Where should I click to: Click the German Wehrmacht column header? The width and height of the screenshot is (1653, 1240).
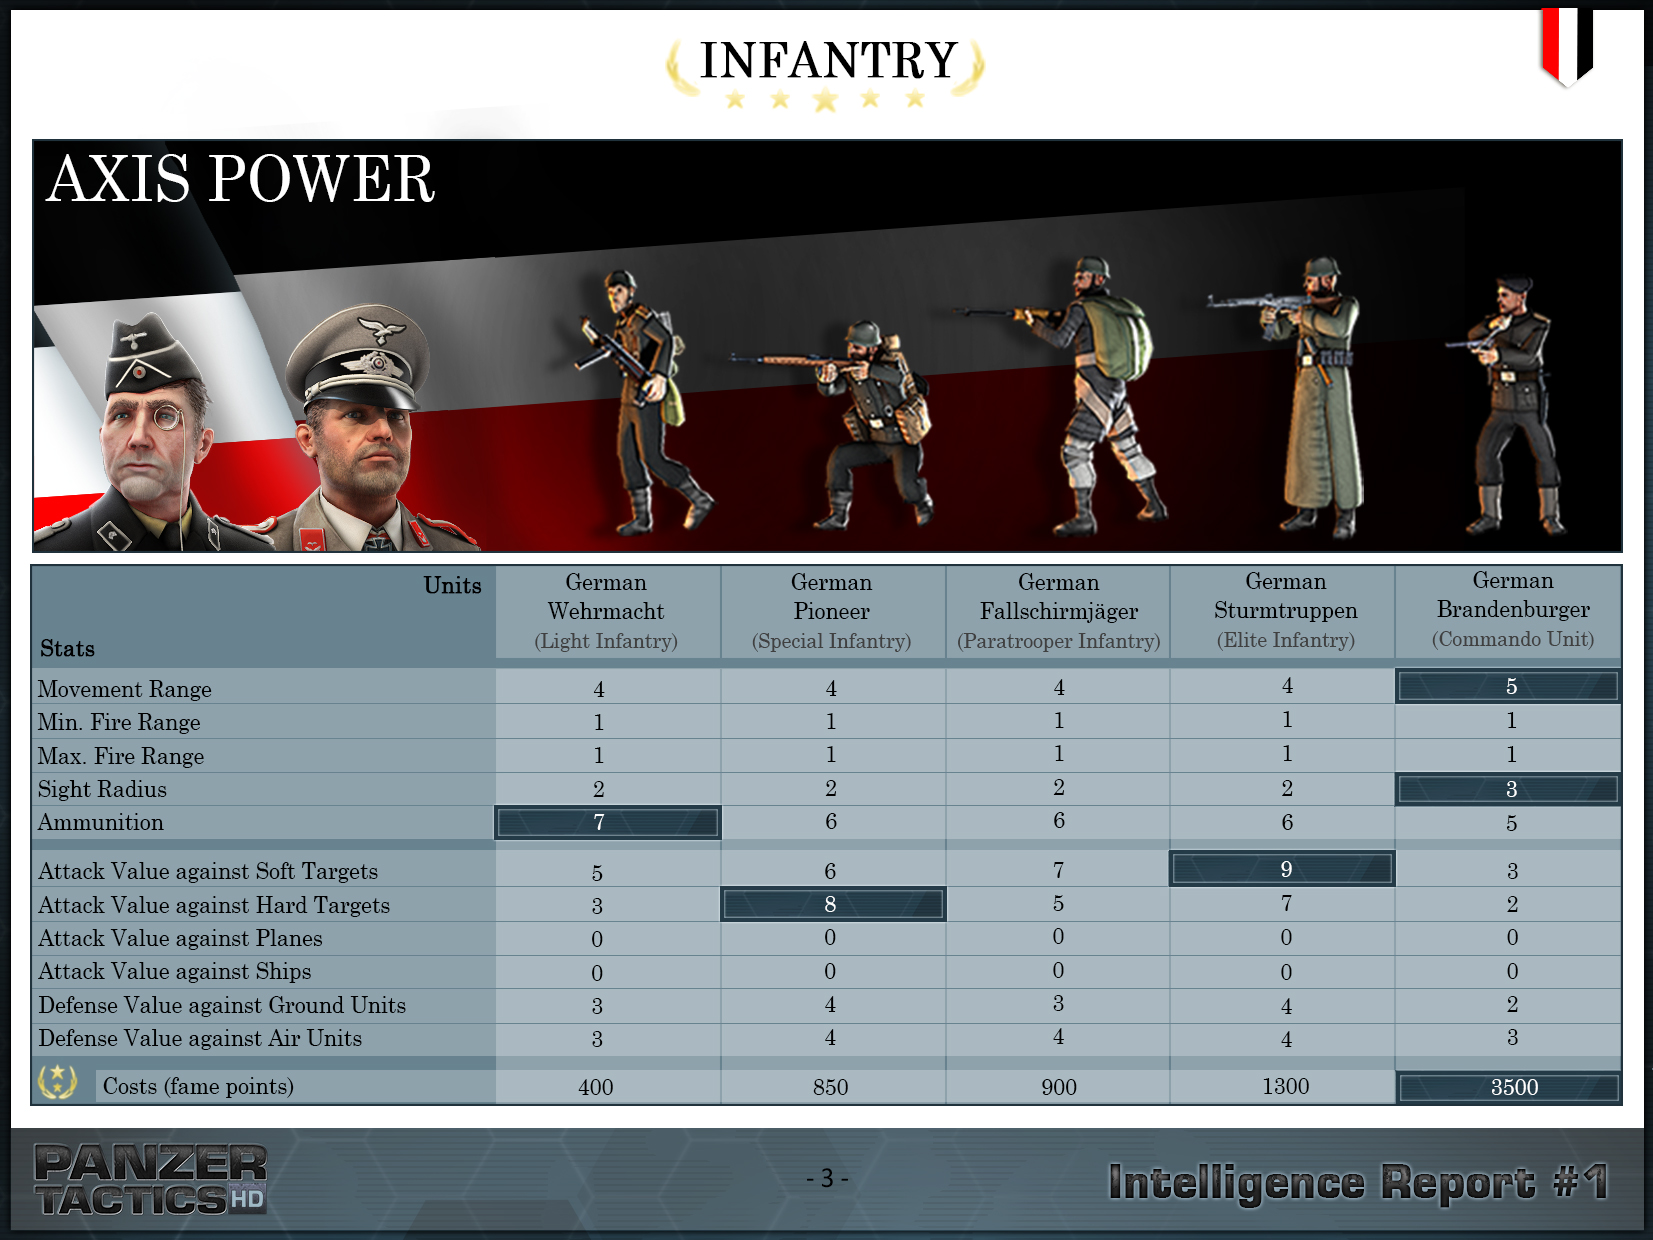coord(606,611)
